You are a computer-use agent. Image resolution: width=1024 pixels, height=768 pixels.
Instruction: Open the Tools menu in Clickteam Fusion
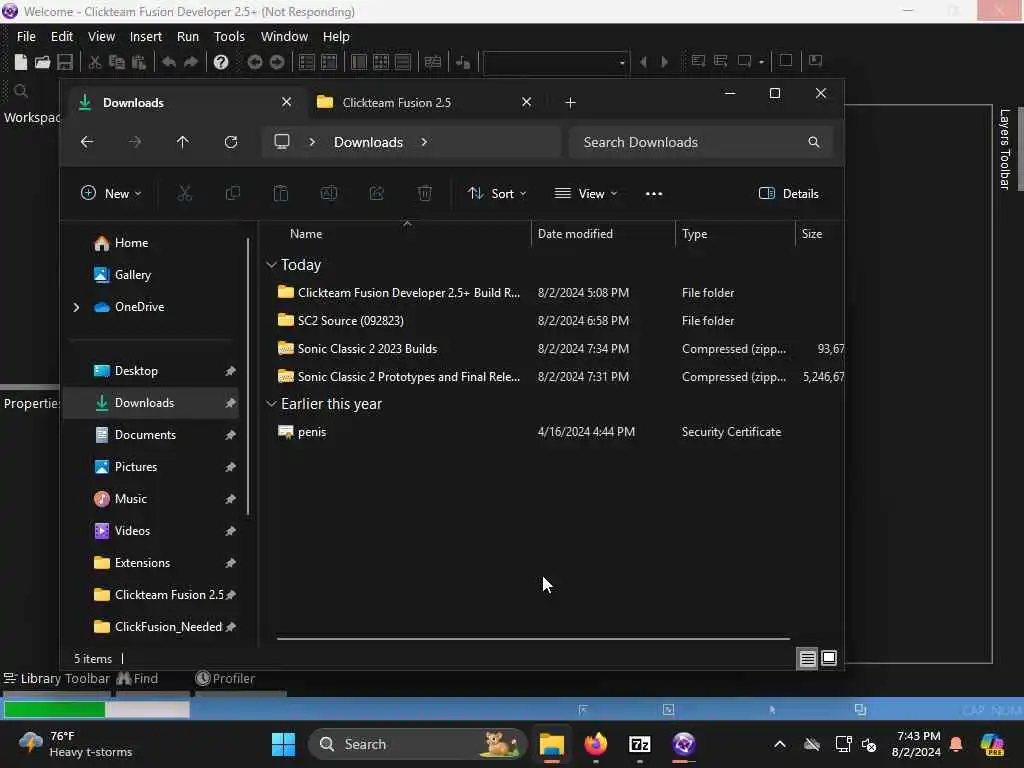click(x=229, y=37)
